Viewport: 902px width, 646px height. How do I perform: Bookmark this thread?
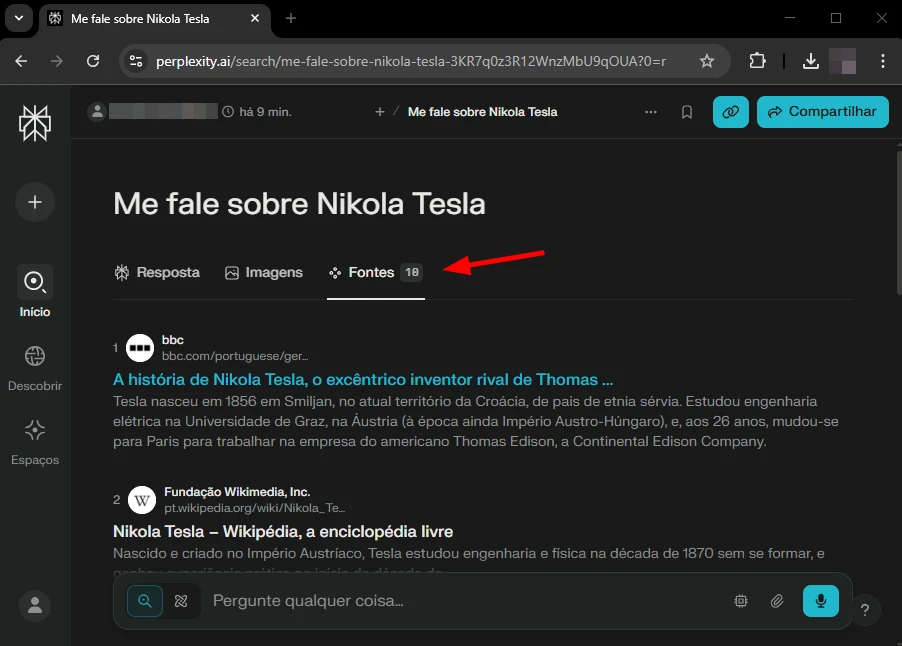[x=687, y=112]
